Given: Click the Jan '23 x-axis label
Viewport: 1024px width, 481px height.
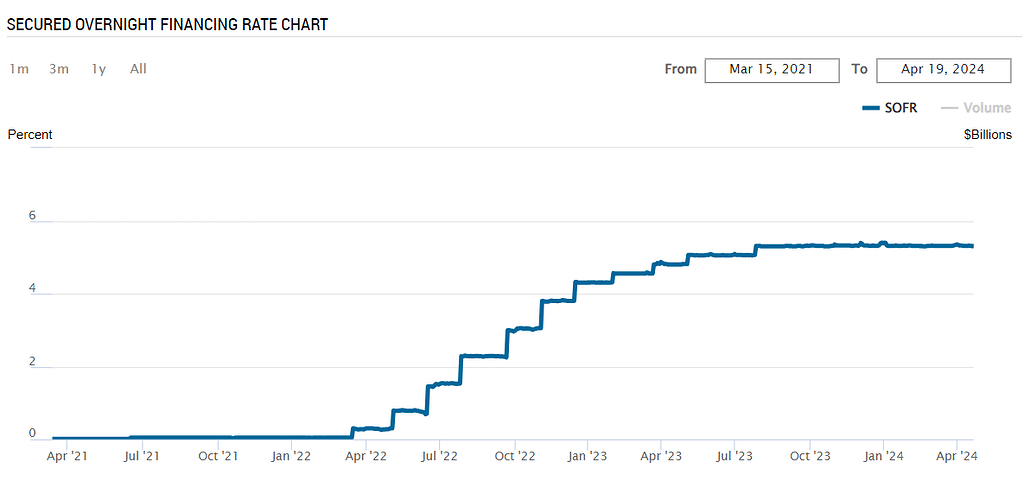Looking at the screenshot, I should click(587, 456).
